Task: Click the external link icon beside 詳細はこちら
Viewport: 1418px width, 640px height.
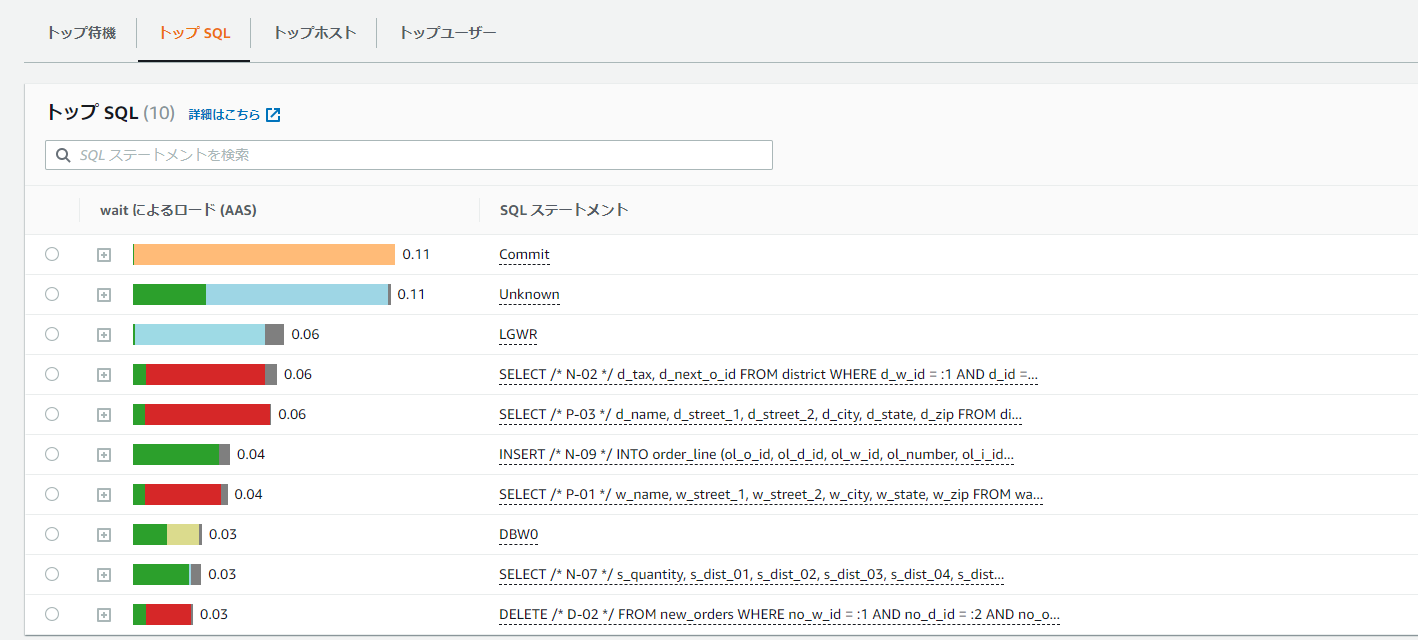Action: point(273,115)
